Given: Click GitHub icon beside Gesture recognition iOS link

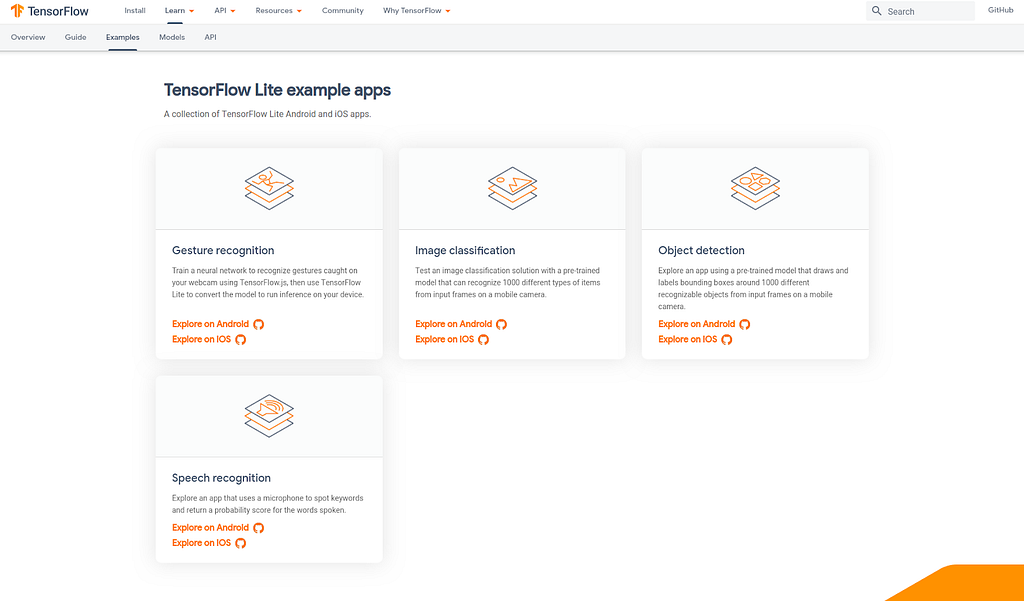Looking at the screenshot, I should pos(240,340).
